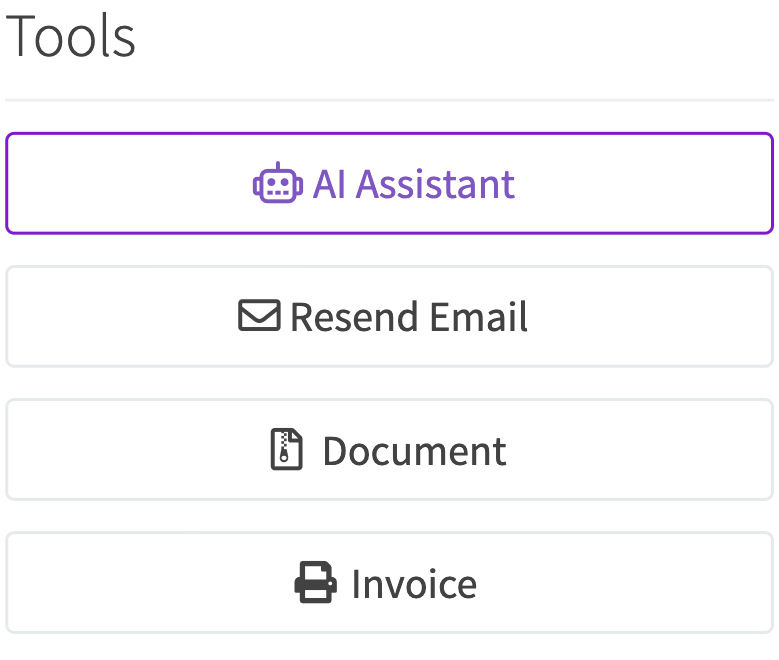Click the envelope icon beside Resend Email

click(x=259, y=315)
